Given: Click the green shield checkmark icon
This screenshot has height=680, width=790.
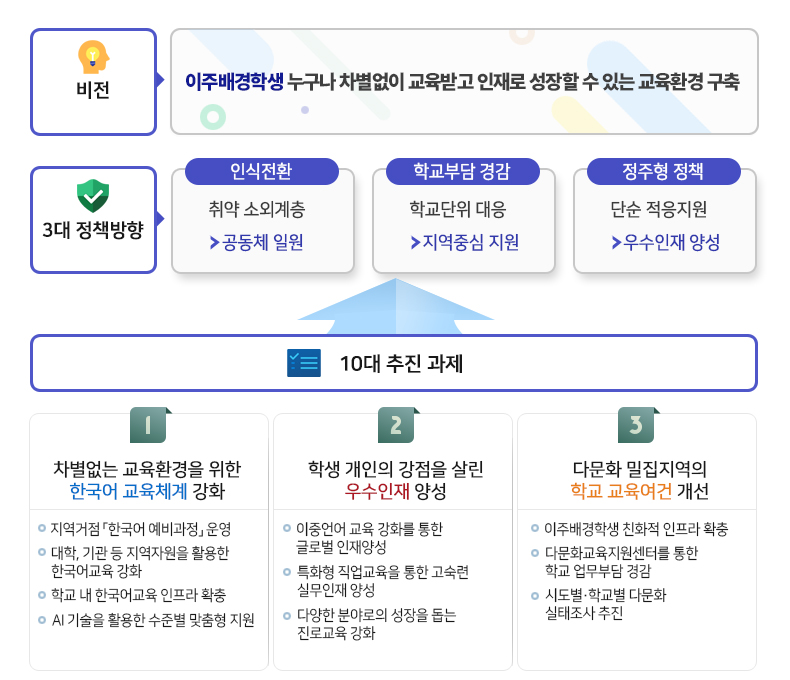Looking at the screenshot, I should tap(93, 195).
